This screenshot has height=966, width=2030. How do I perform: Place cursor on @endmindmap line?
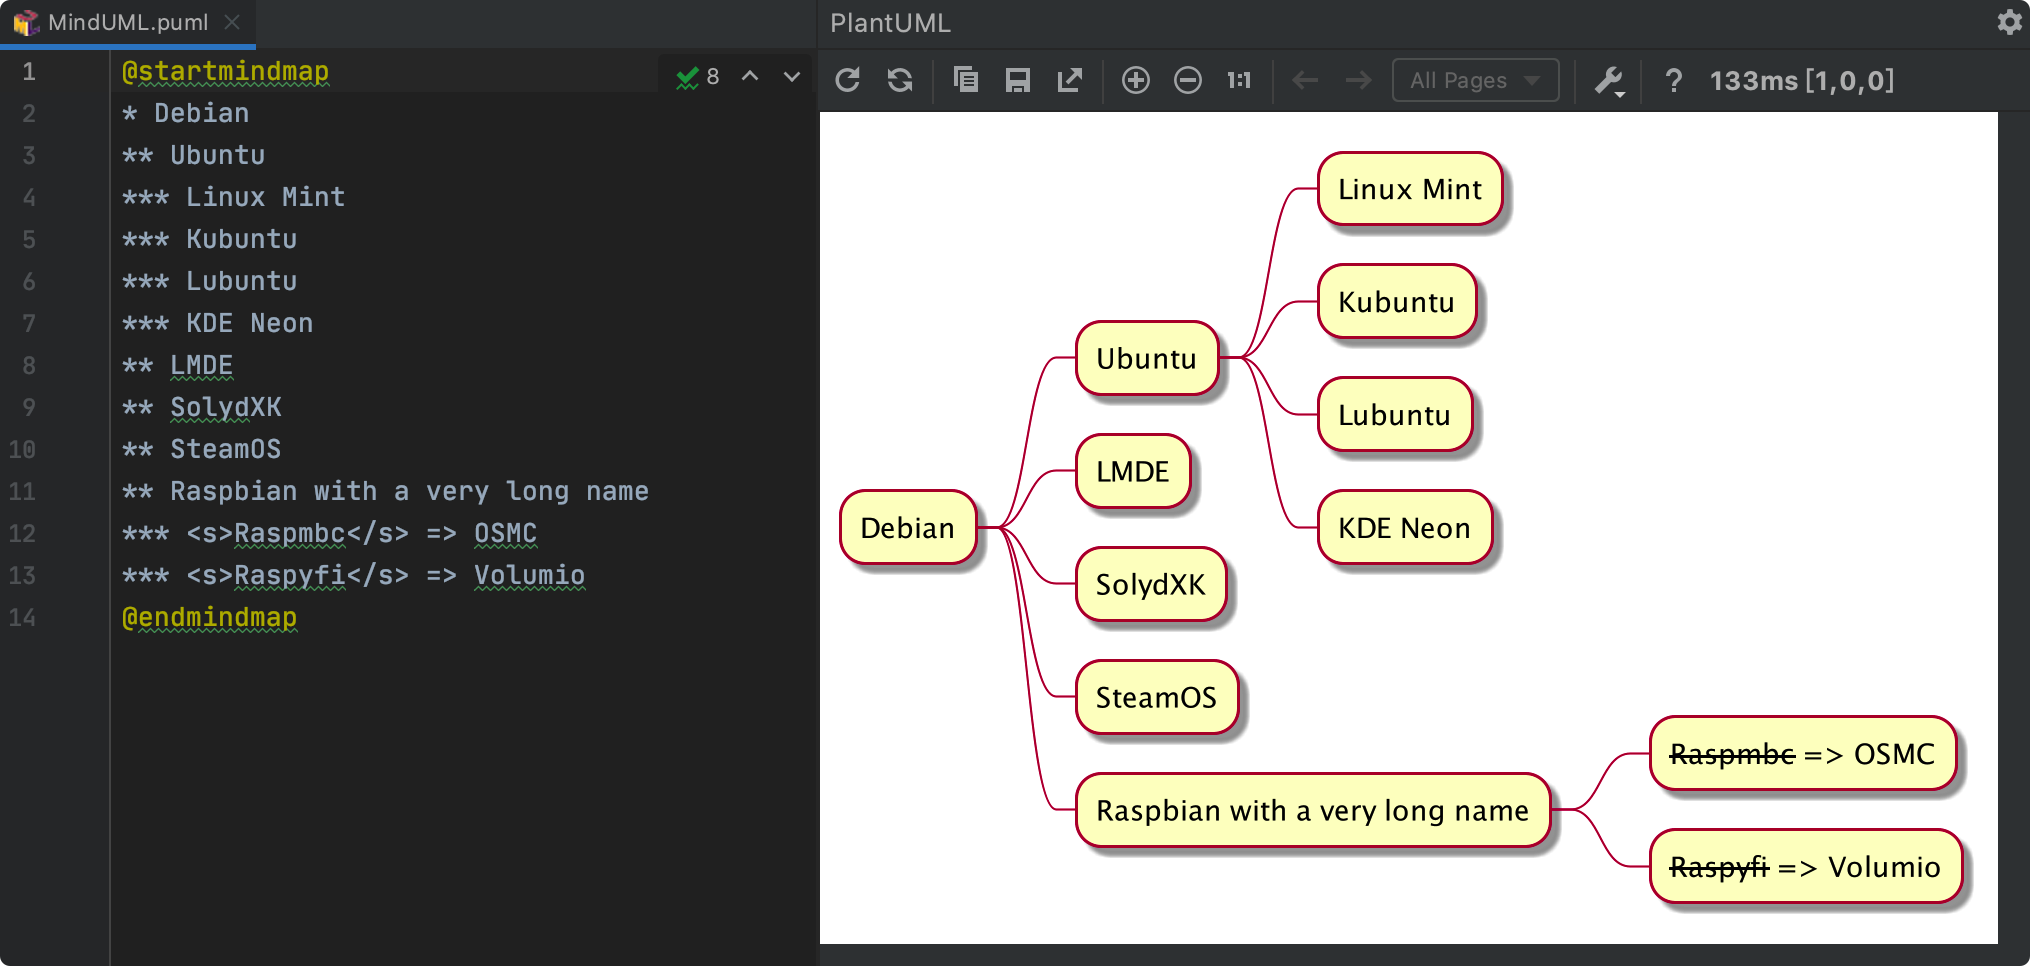209,617
